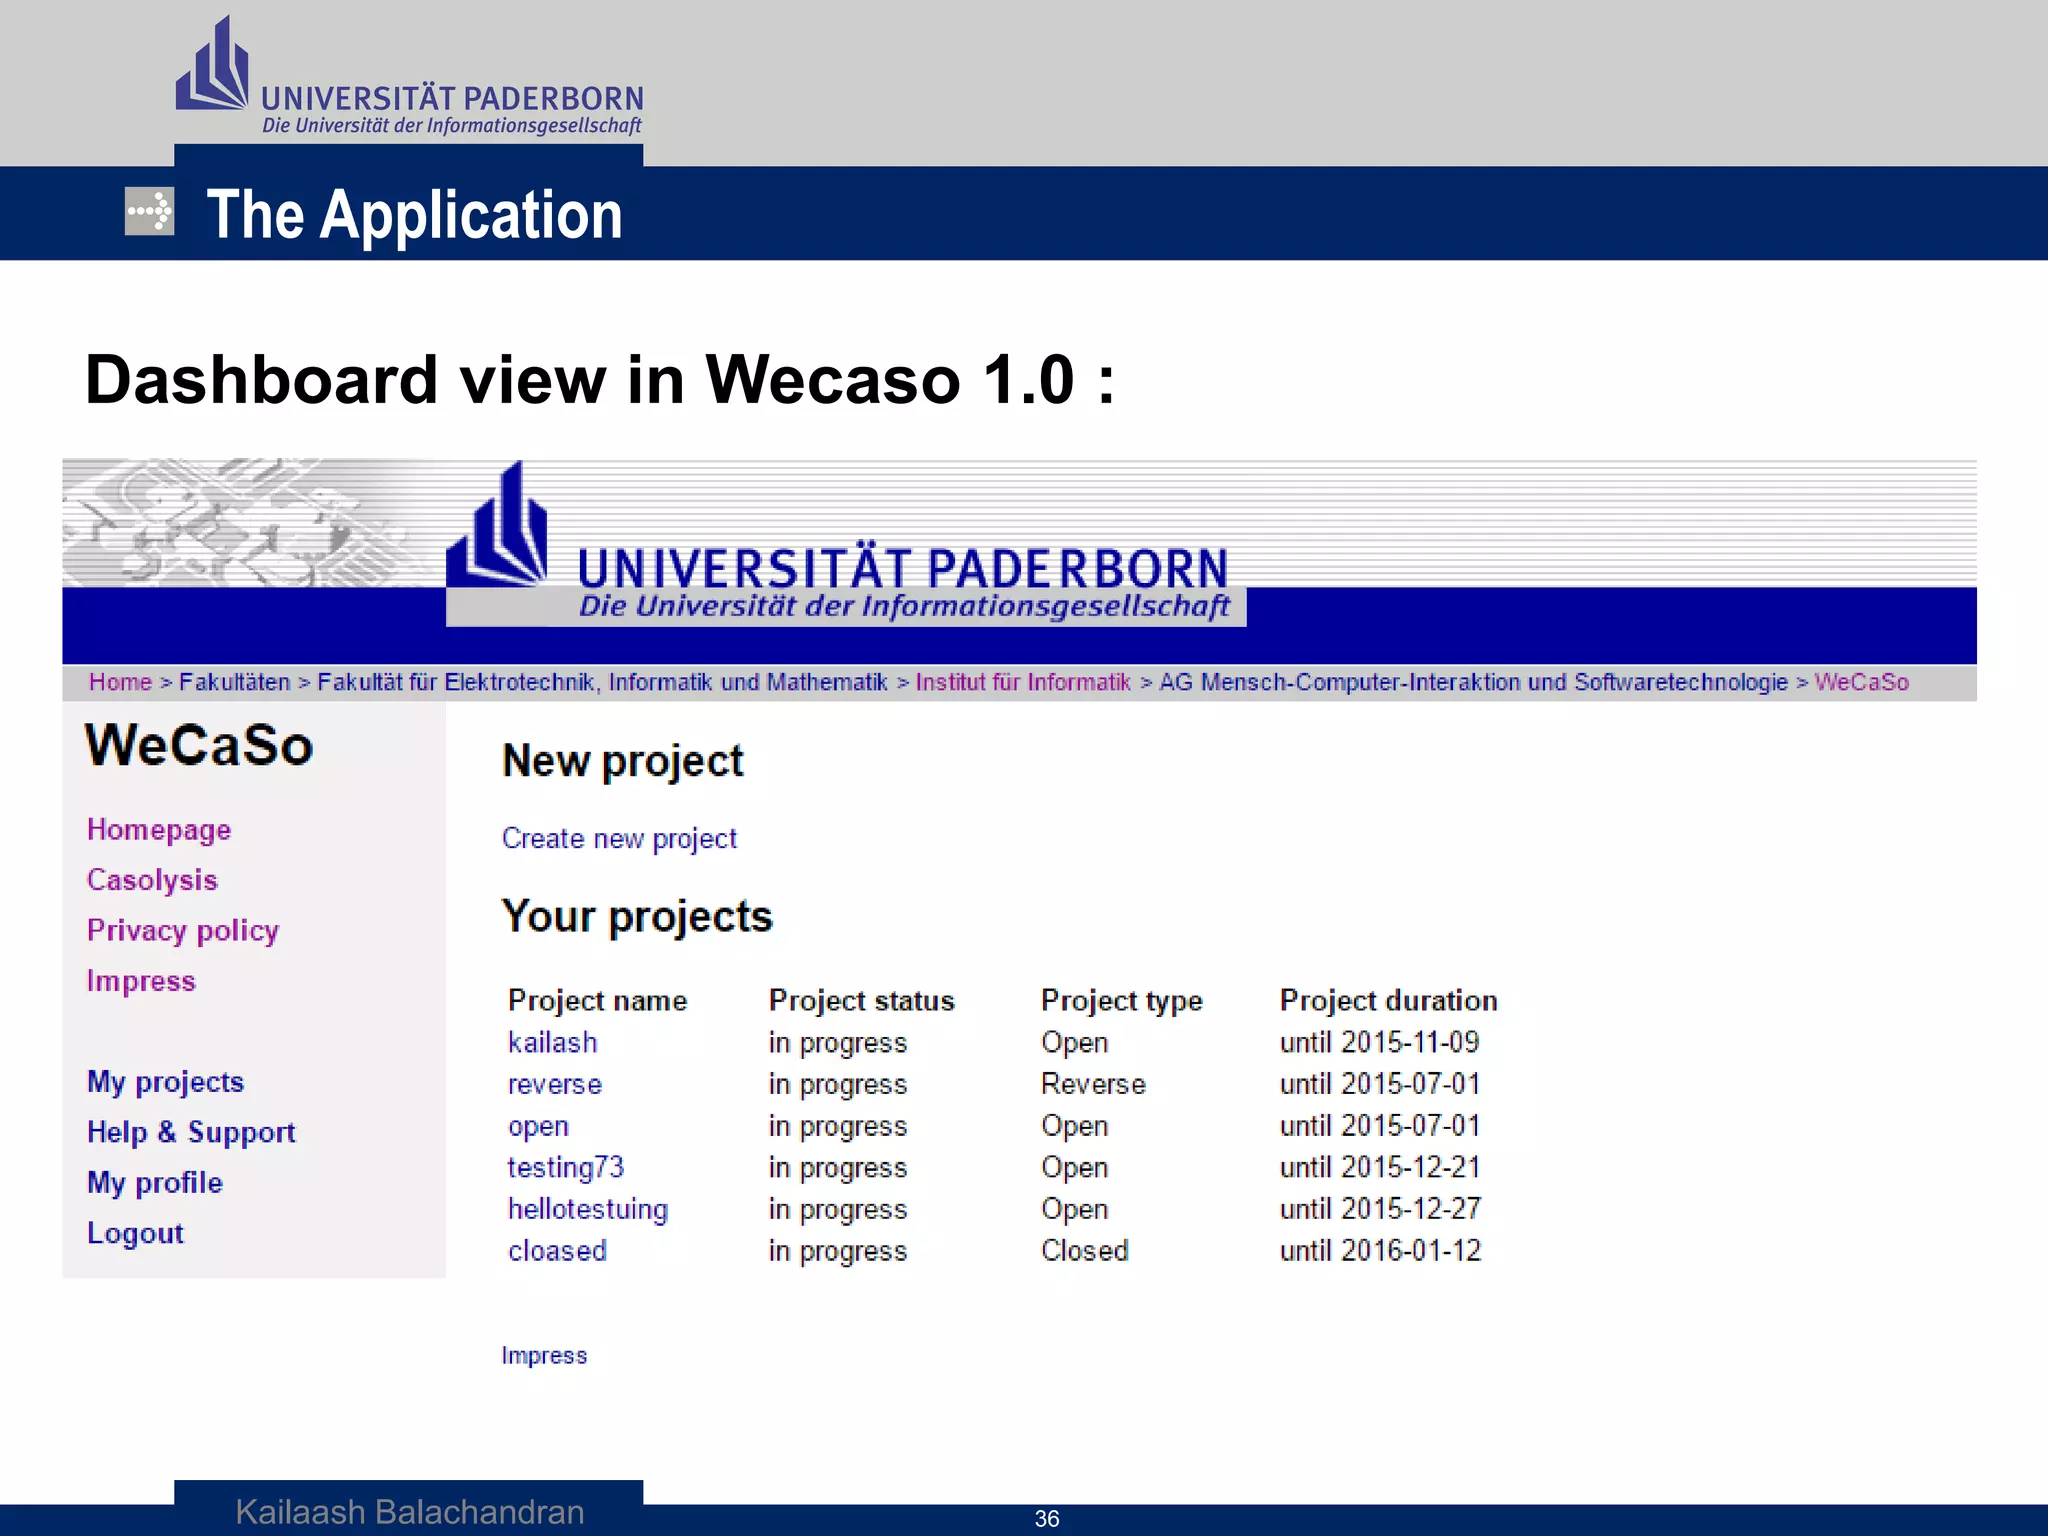
Task: Open the Fakultäten breadcrumb link
Action: tap(234, 682)
